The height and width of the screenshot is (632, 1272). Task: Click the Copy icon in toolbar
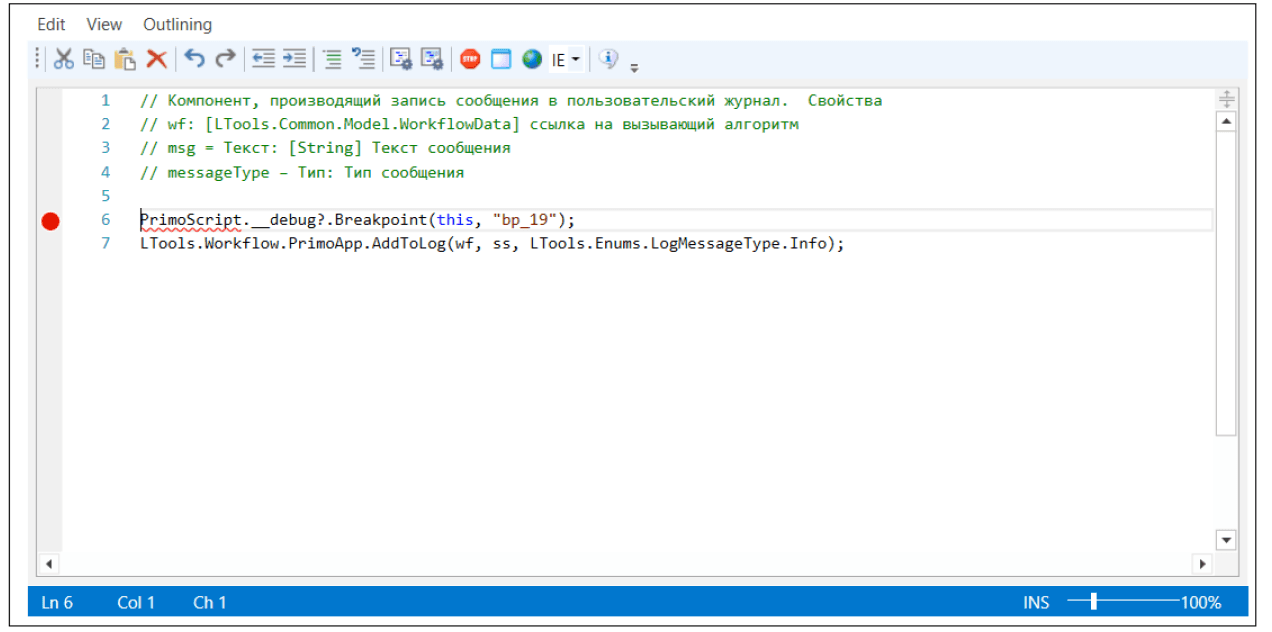coord(94,59)
